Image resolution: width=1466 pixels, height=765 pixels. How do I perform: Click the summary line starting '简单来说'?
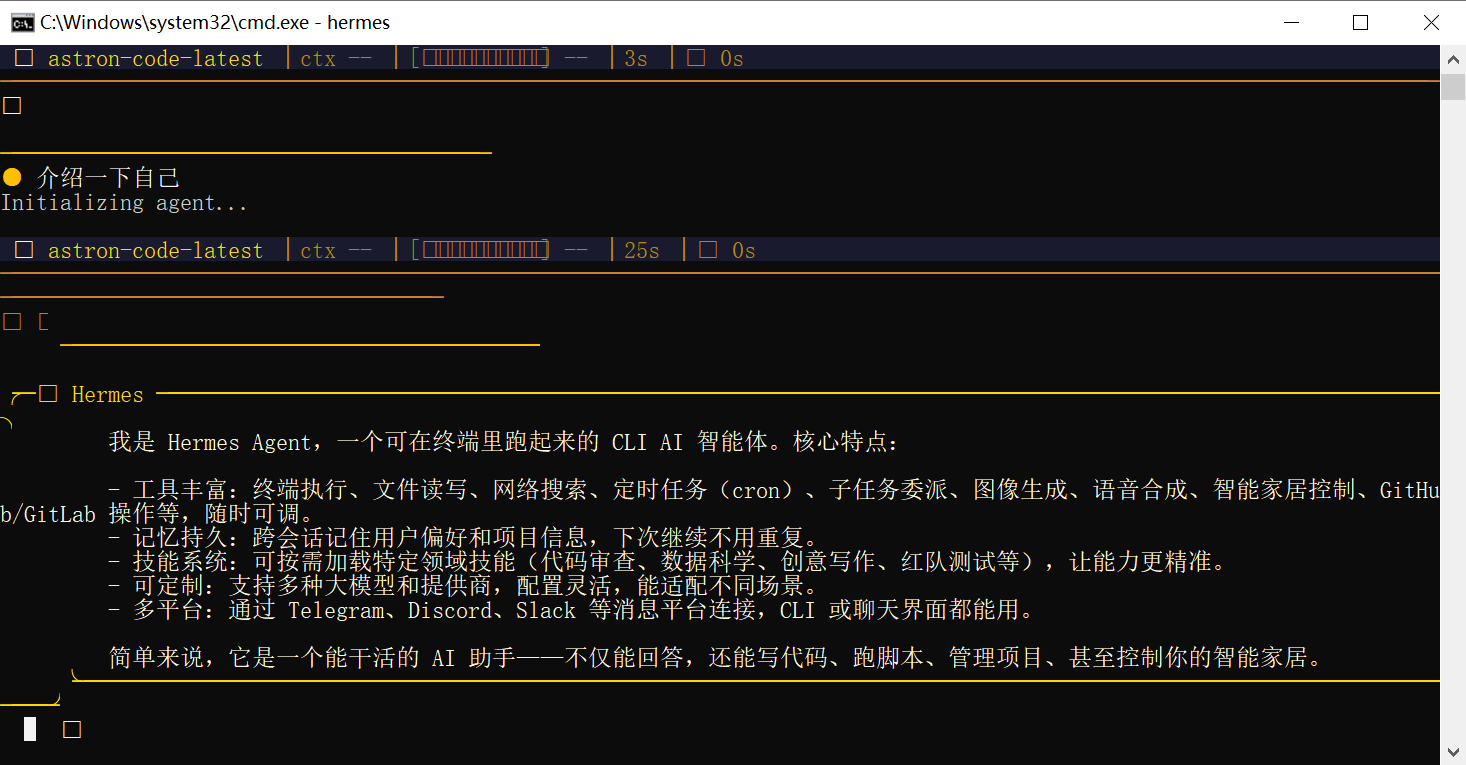pyautogui.click(x=715, y=658)
